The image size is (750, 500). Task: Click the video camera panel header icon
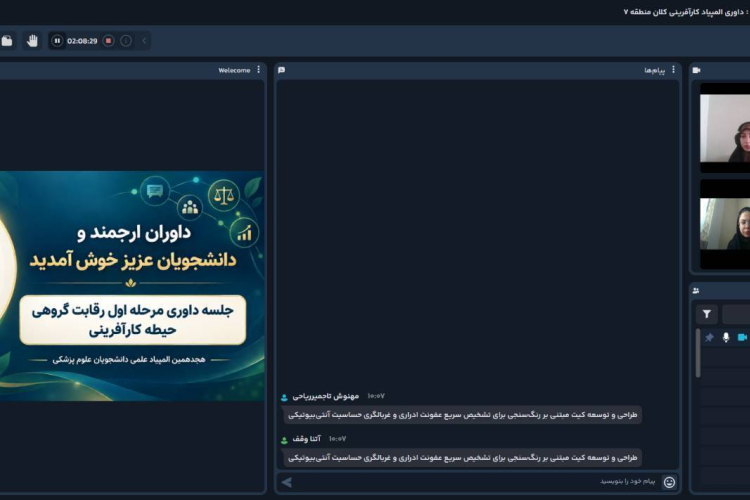(696, 70)
